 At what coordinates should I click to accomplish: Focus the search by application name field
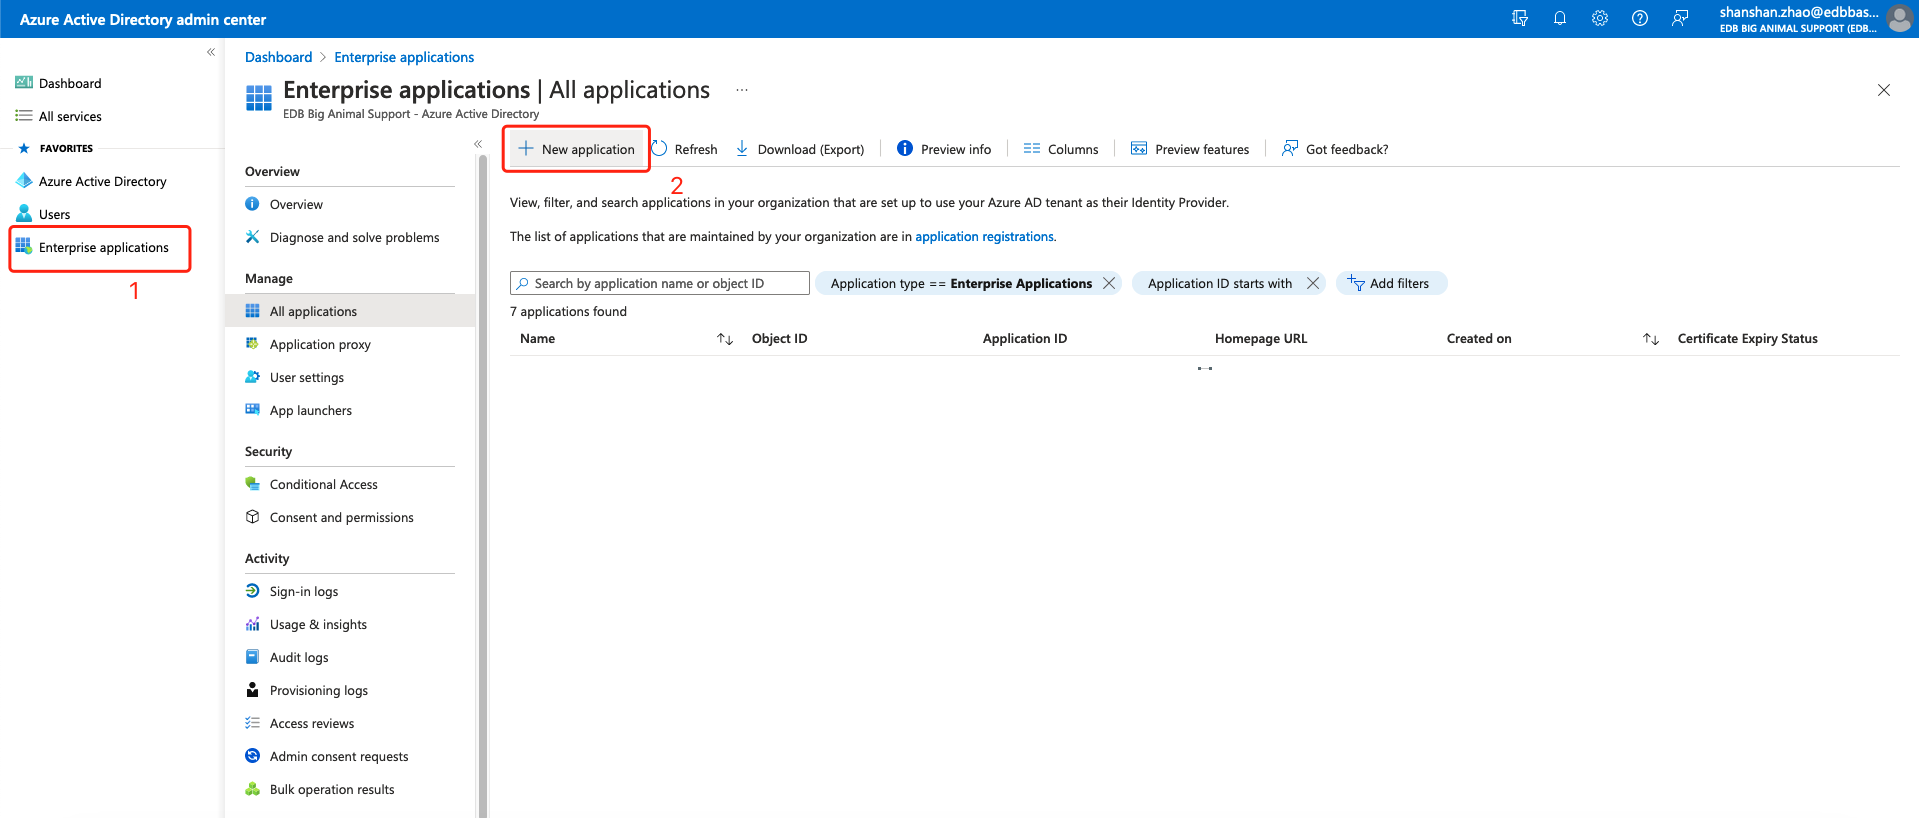point(660,283)
